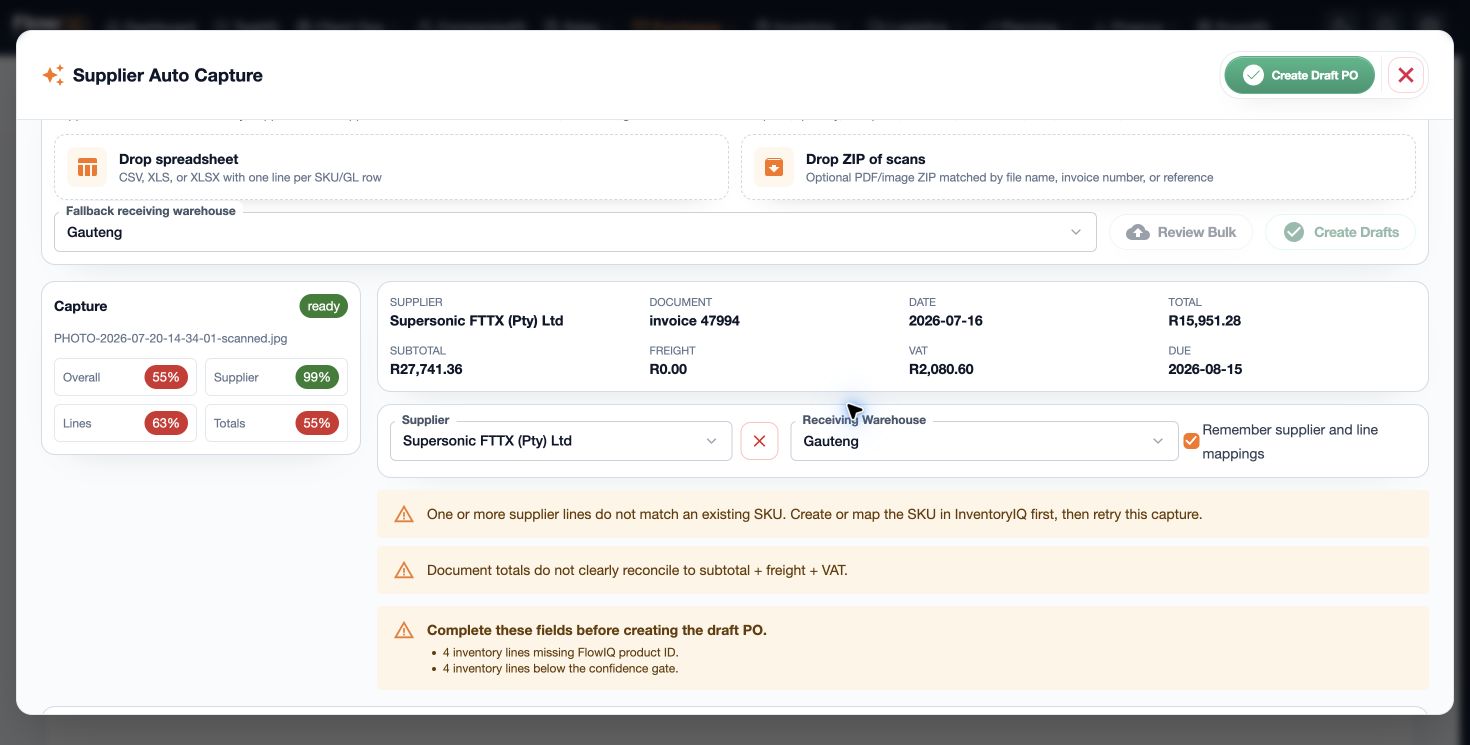Click the total value R15,951.28
The image size is (1470, 745).
tap(1204, 321)
